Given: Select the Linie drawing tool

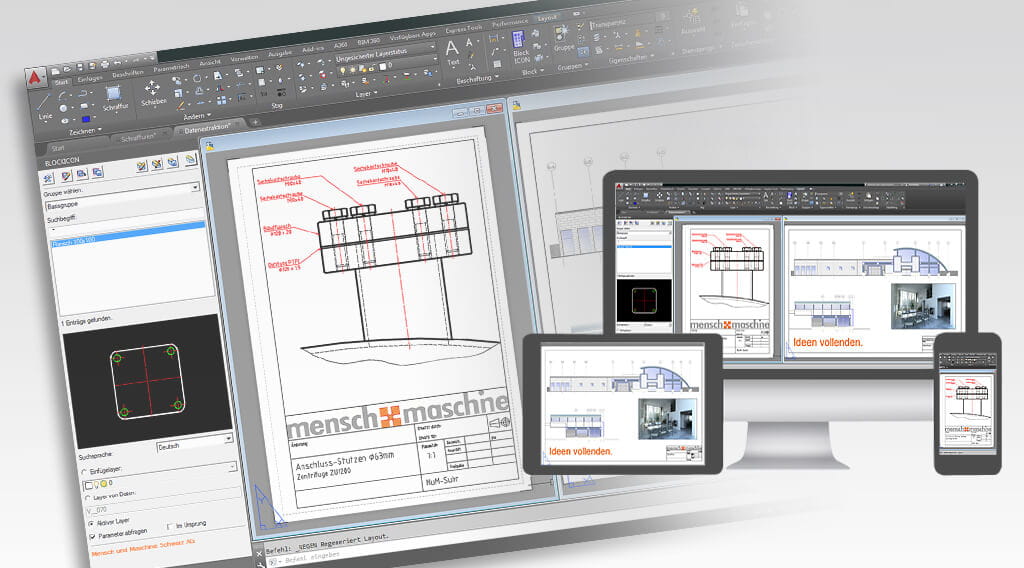Looking at the screenshot, I should pyautogui.click(x=44, y=108).
